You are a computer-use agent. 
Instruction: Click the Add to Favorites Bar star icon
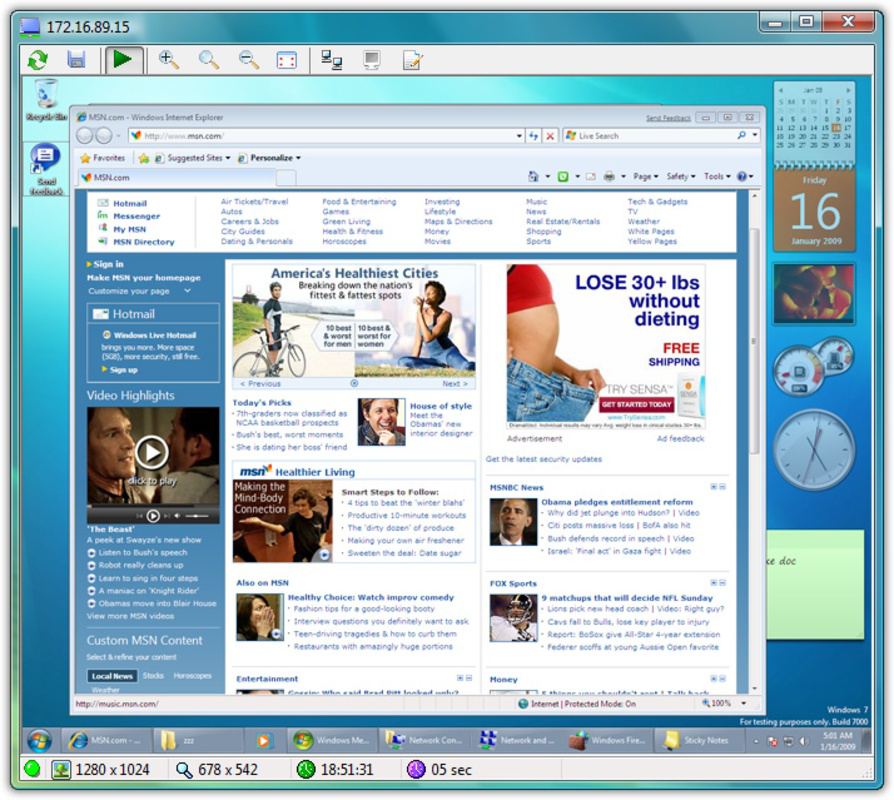(x=144, y=158)
